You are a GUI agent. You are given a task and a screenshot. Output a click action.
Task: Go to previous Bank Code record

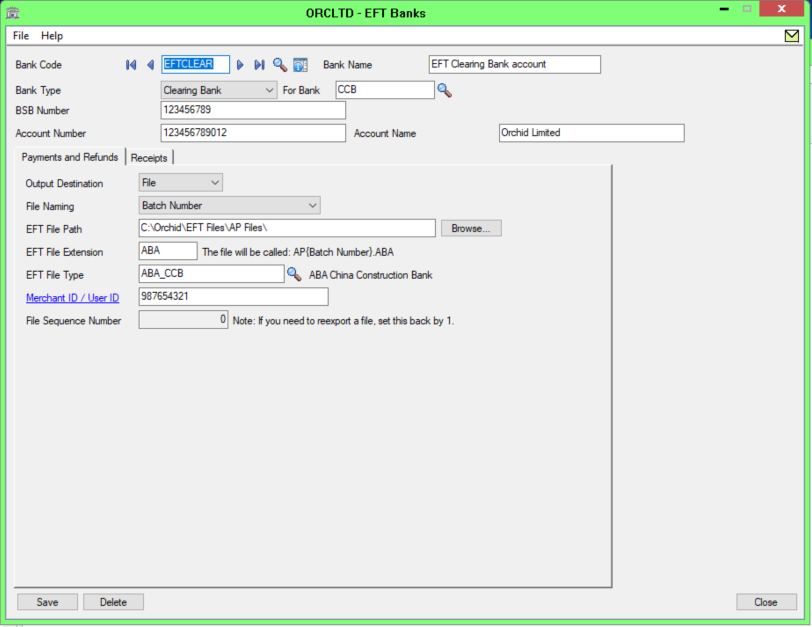coord(150,65)
